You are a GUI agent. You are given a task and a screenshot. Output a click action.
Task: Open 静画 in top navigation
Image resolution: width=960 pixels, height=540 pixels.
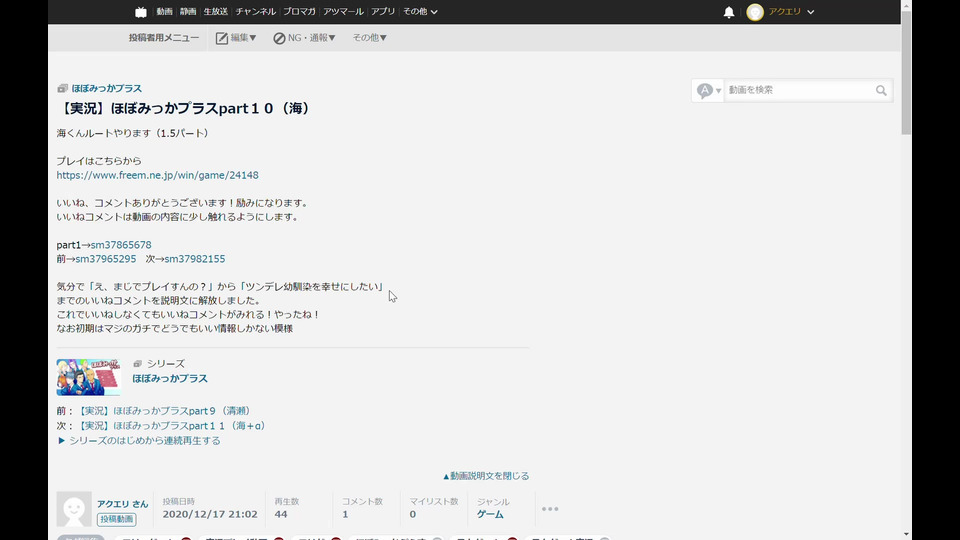click(188, 12)
